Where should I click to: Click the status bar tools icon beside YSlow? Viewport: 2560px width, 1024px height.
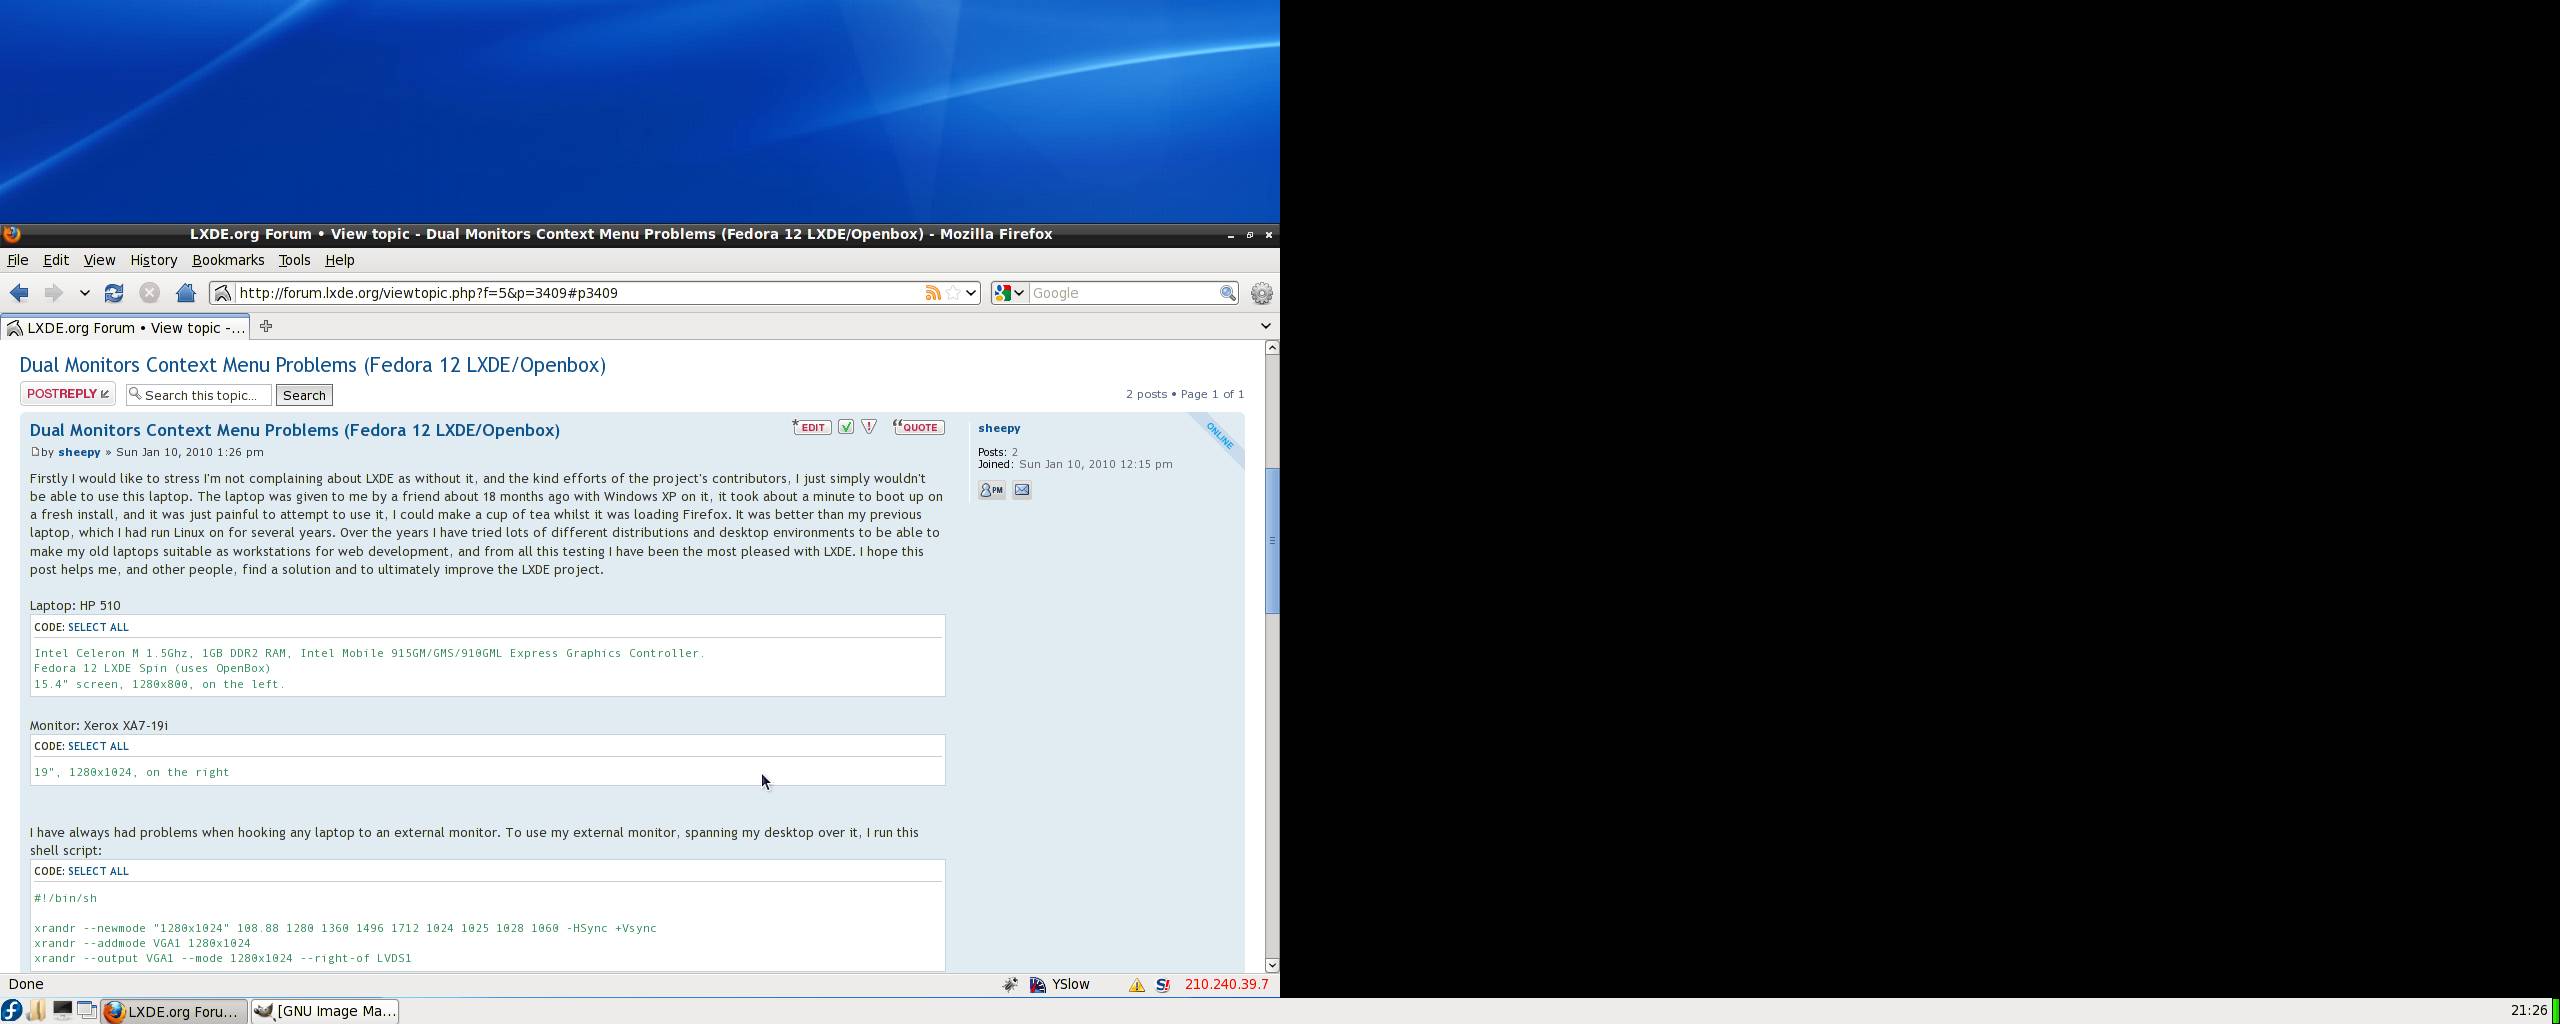click(1010, 985)
